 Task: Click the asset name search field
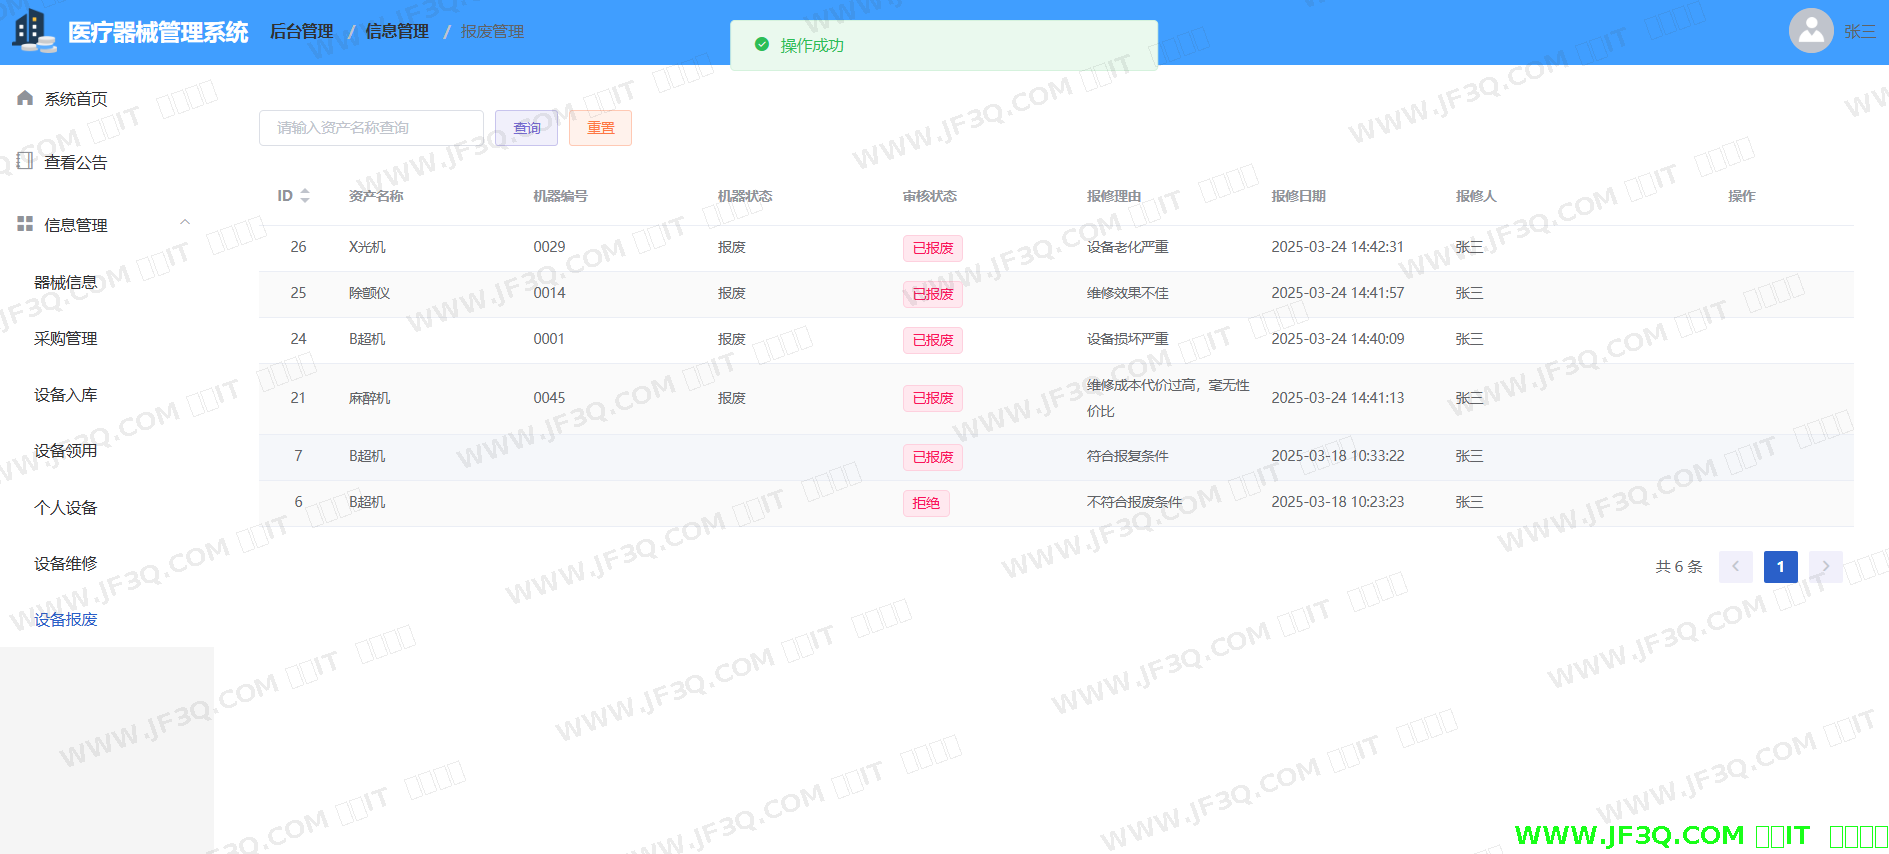(x=371, y=128)
